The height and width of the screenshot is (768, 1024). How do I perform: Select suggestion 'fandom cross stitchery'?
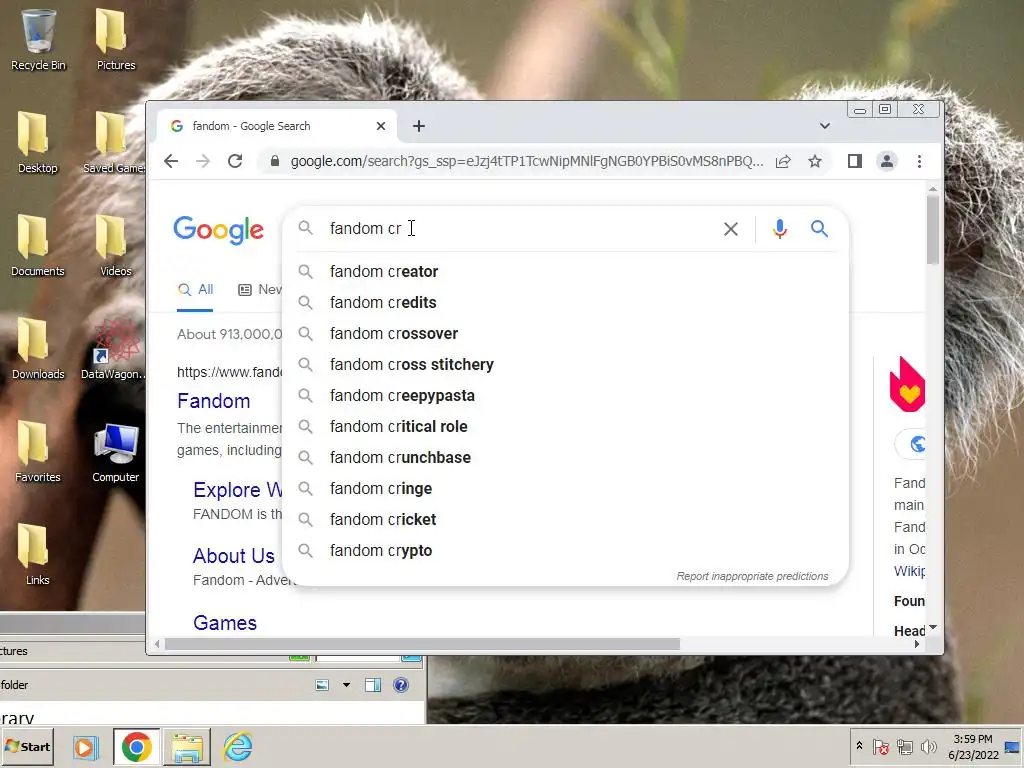tap(565, 364)
